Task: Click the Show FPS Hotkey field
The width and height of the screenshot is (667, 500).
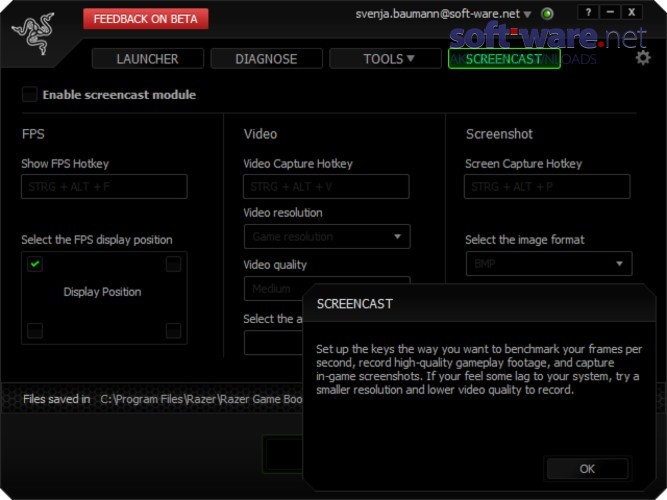Action: point(104,186)
